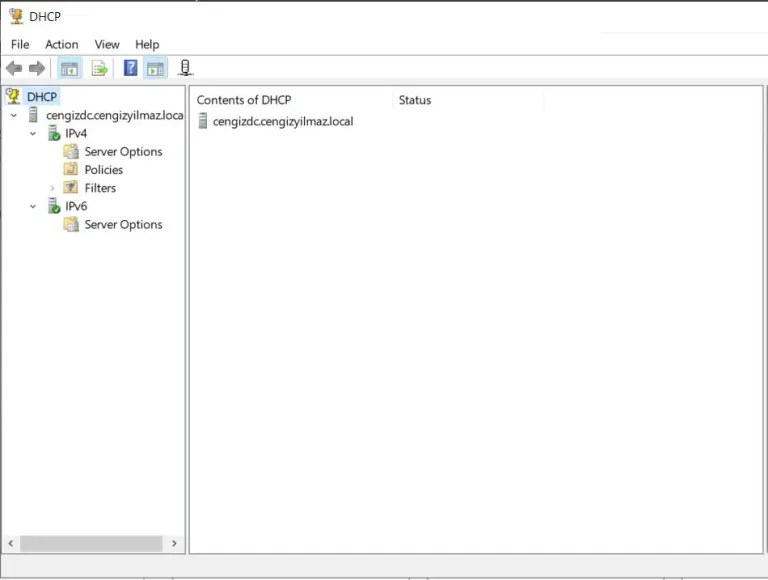Toggle the Show/Hide Action Pane icon
Viewport: 768px width, 580px height.
pyautogui.click(x=155, y=68)
